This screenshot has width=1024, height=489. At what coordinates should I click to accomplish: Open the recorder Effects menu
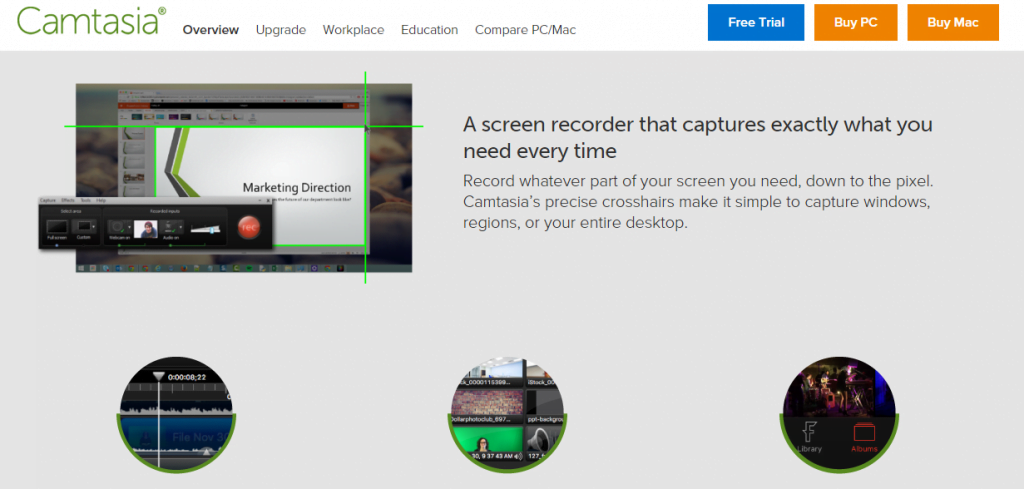tap(68, 200)
